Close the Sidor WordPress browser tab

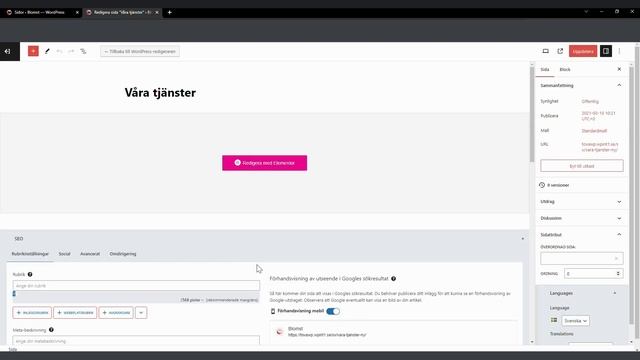pyautogui.click(x=77, y=12)
